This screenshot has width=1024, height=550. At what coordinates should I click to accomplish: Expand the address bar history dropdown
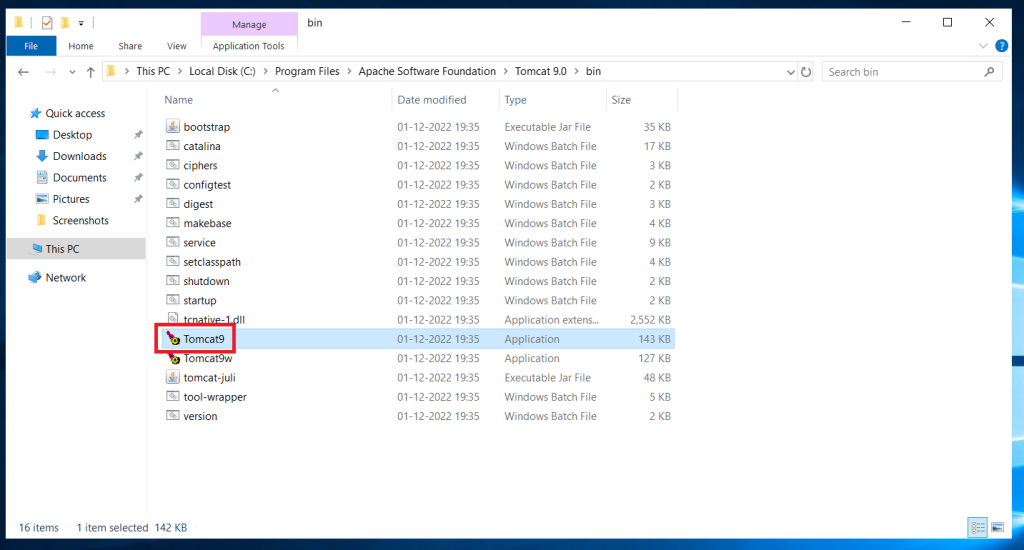(x=790, y=72)
